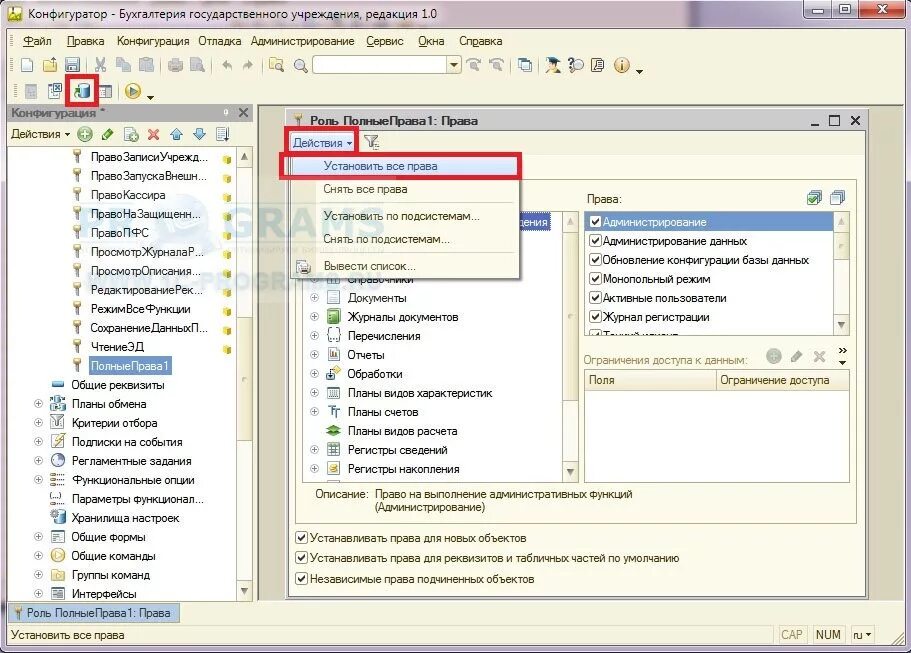Click the New document toolbar icon

point(27,65)
